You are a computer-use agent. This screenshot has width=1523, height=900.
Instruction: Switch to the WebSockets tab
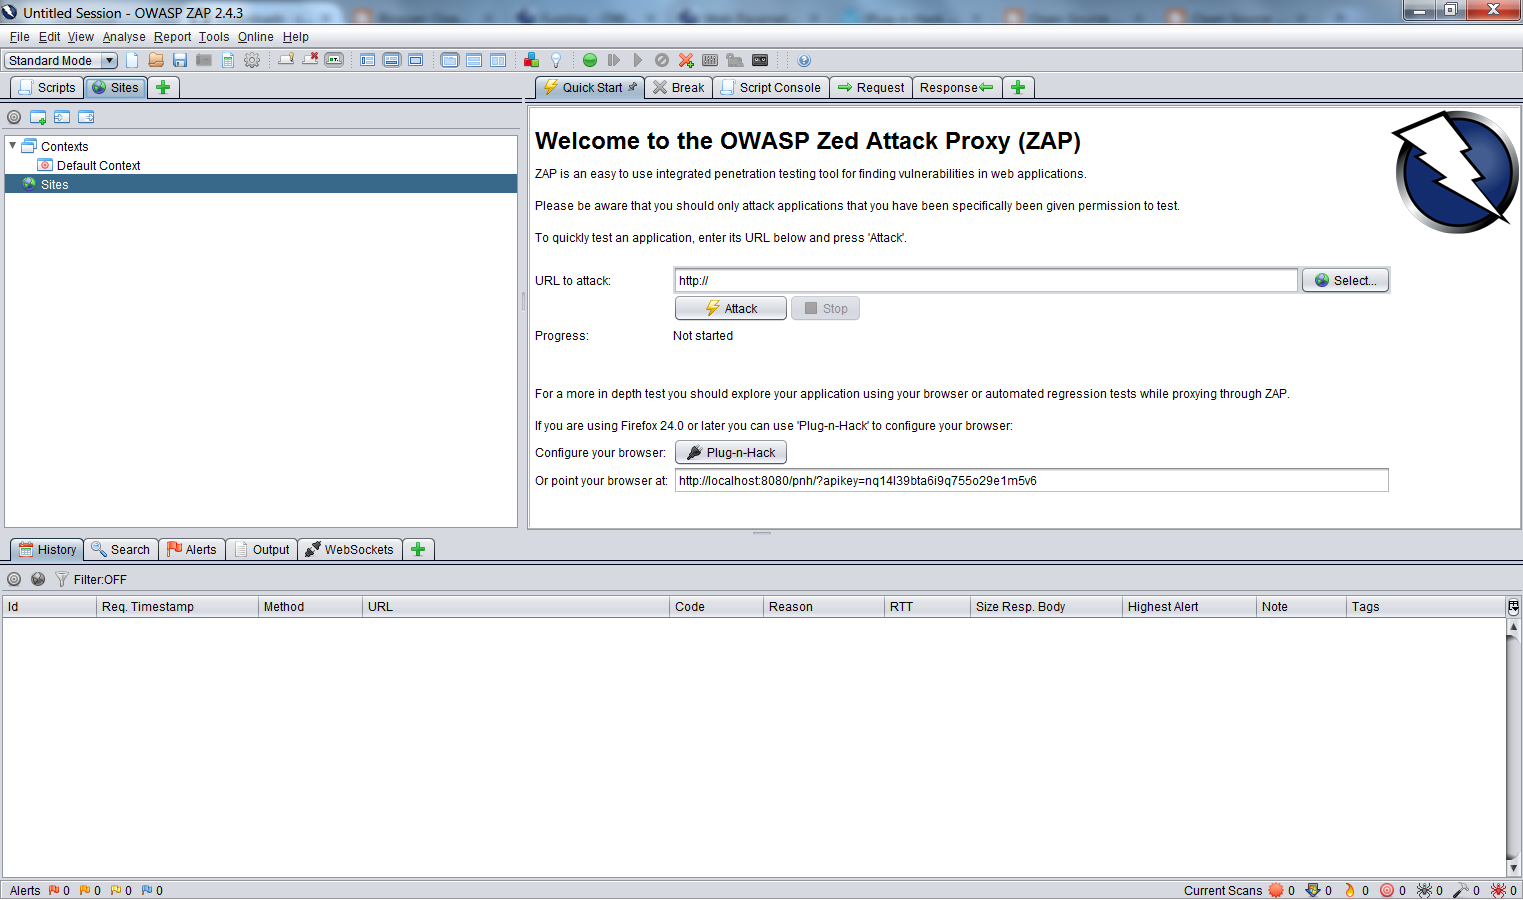(350, 550)
